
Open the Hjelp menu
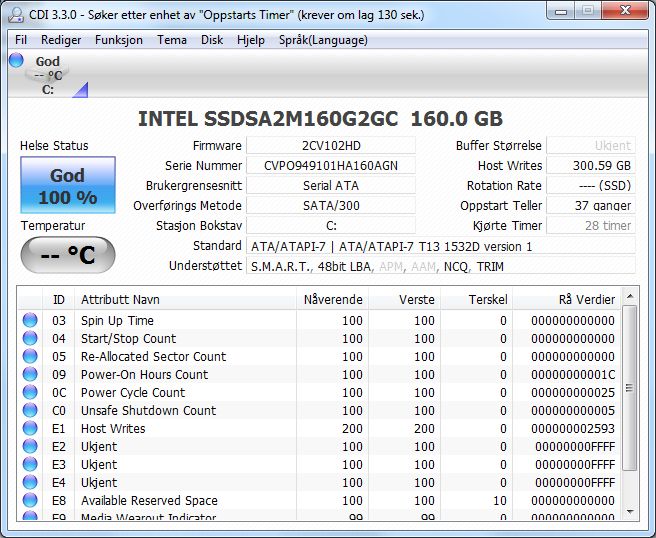251,40
